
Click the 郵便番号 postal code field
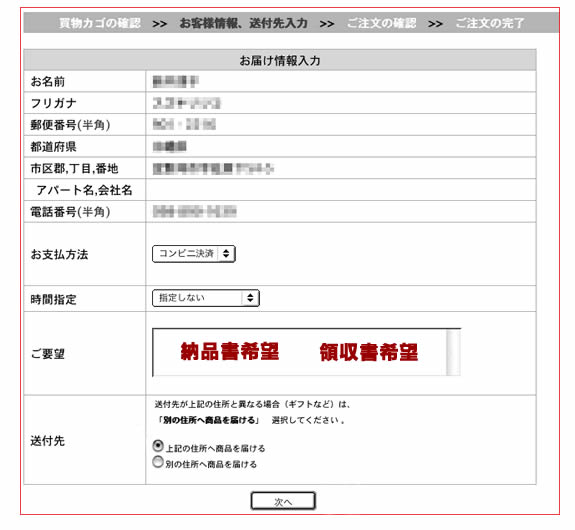pos(341,125)
